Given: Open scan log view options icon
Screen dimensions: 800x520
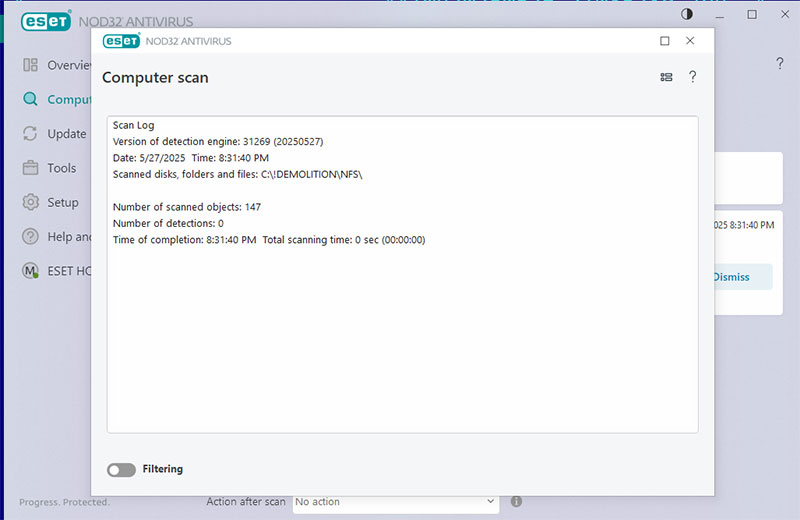Looking at the screenshot, I should click(666, 77).
